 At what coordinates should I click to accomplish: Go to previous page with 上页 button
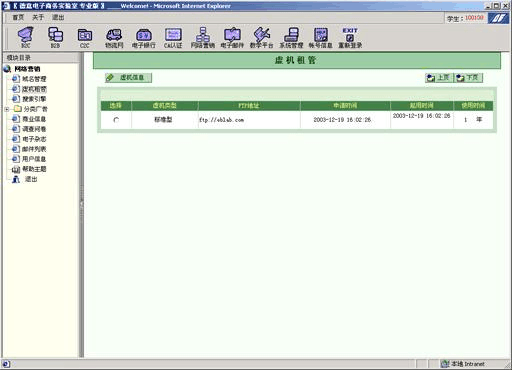(439, 78)
